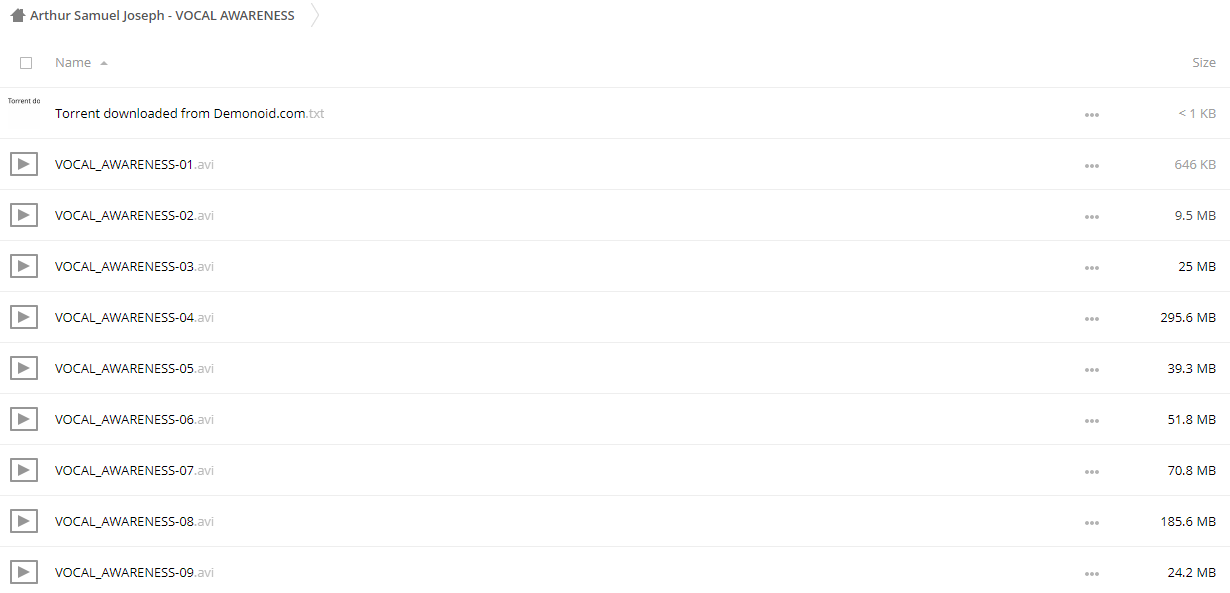Image resolution: width=1230 pixels, height=593 pixels.
Task: Click the video icon for VOCAL_AWARENESS-01.avi
Action: pyautogui.click(x=24, y=164)
